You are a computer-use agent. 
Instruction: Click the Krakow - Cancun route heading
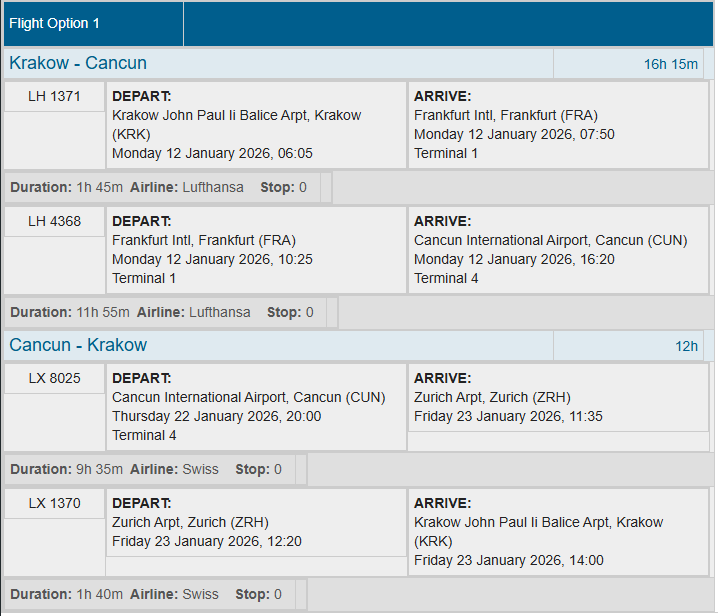pyautogui.click(x=79, y=63)
